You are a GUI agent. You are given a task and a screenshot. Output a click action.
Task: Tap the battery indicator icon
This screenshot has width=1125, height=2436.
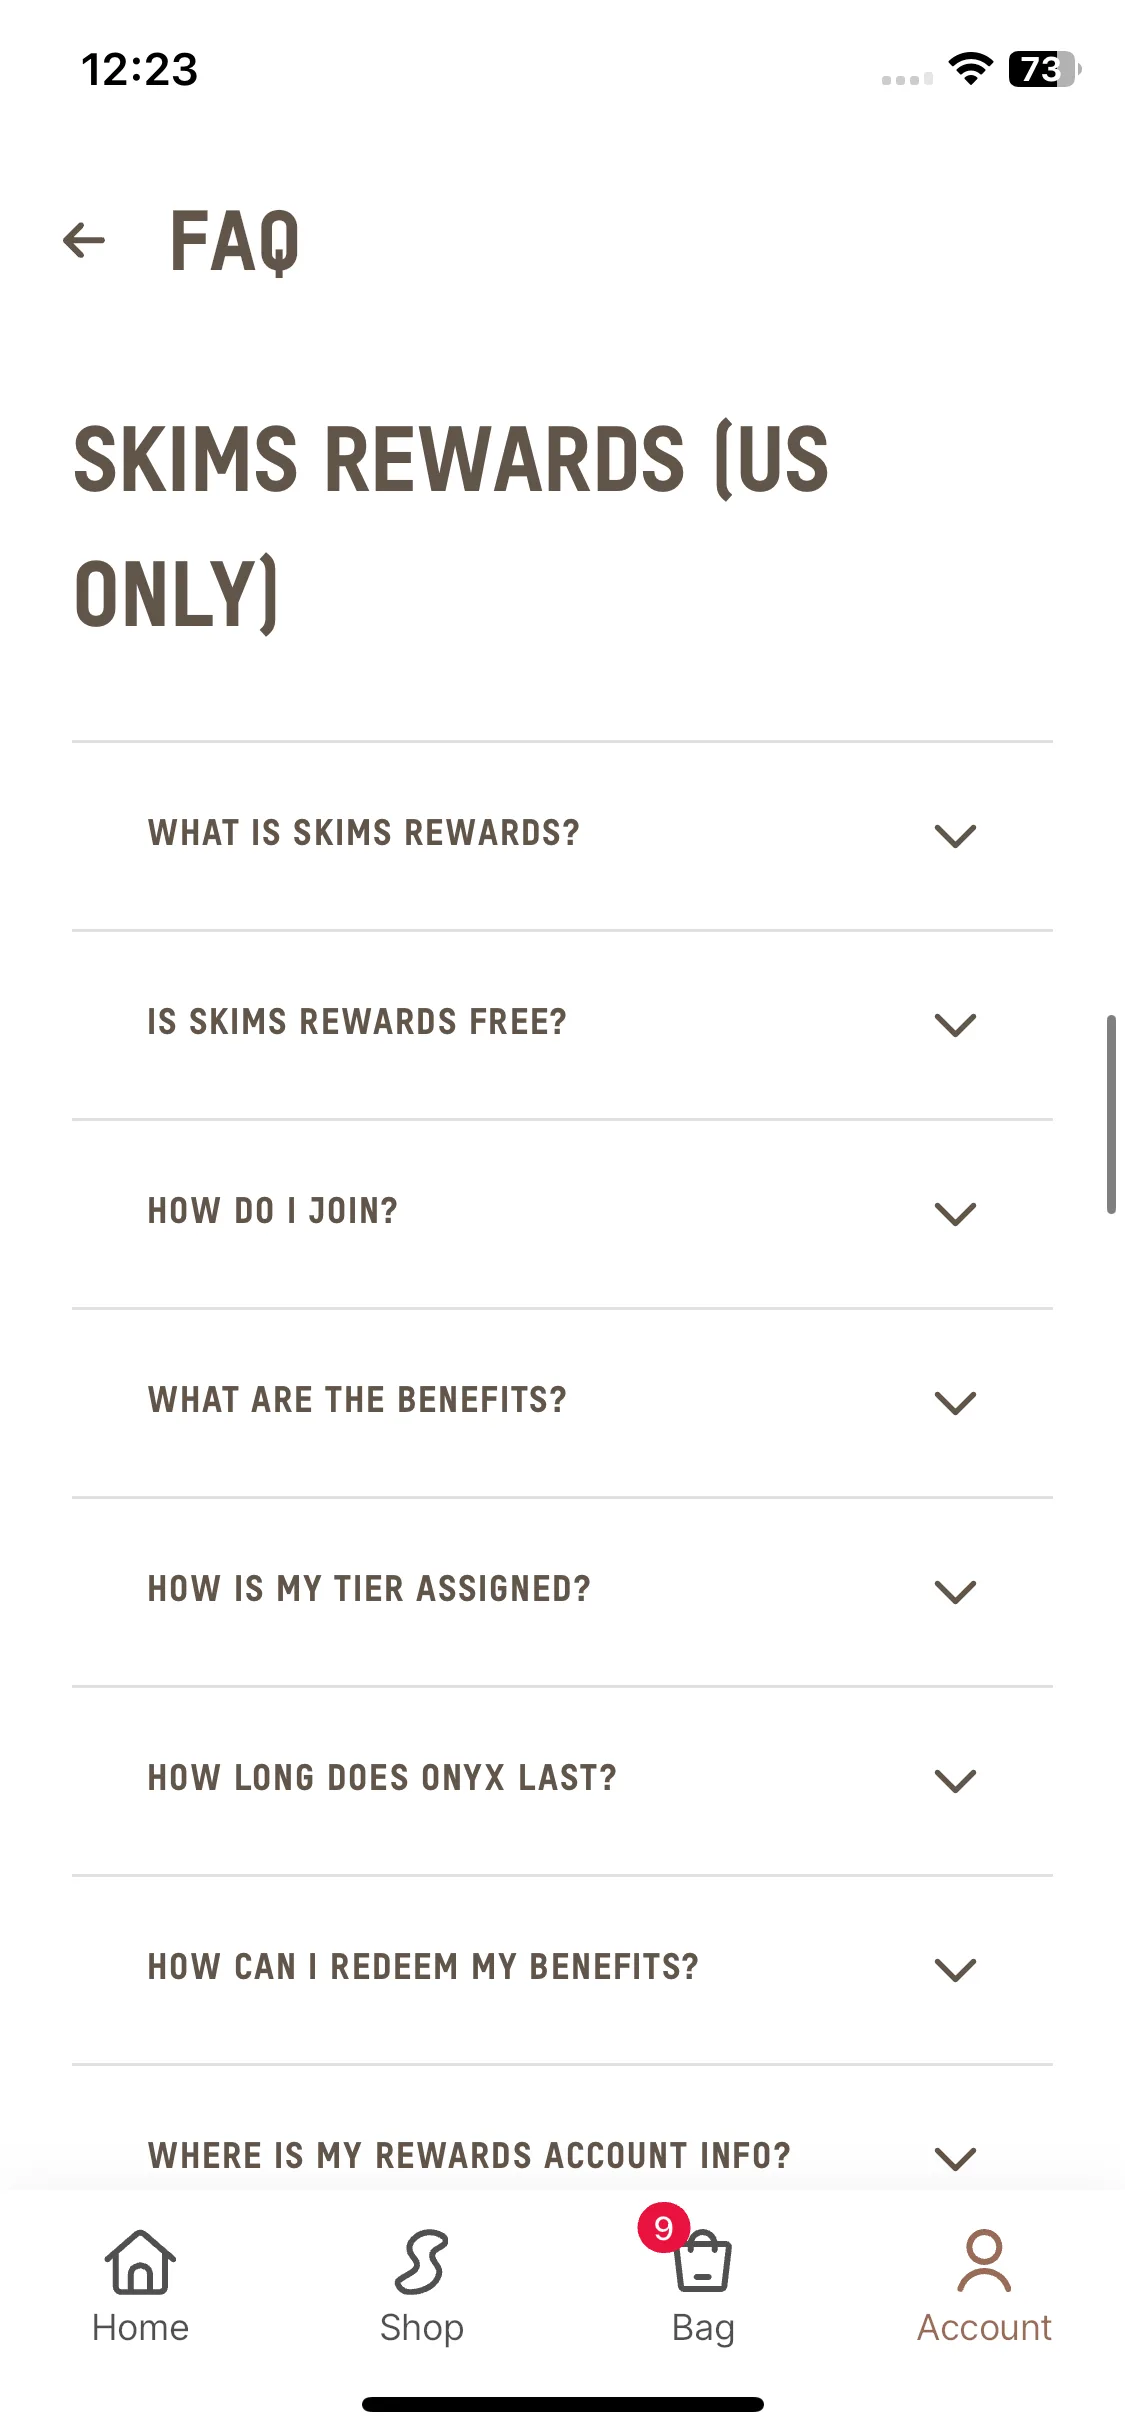[x=1045, y=69]
